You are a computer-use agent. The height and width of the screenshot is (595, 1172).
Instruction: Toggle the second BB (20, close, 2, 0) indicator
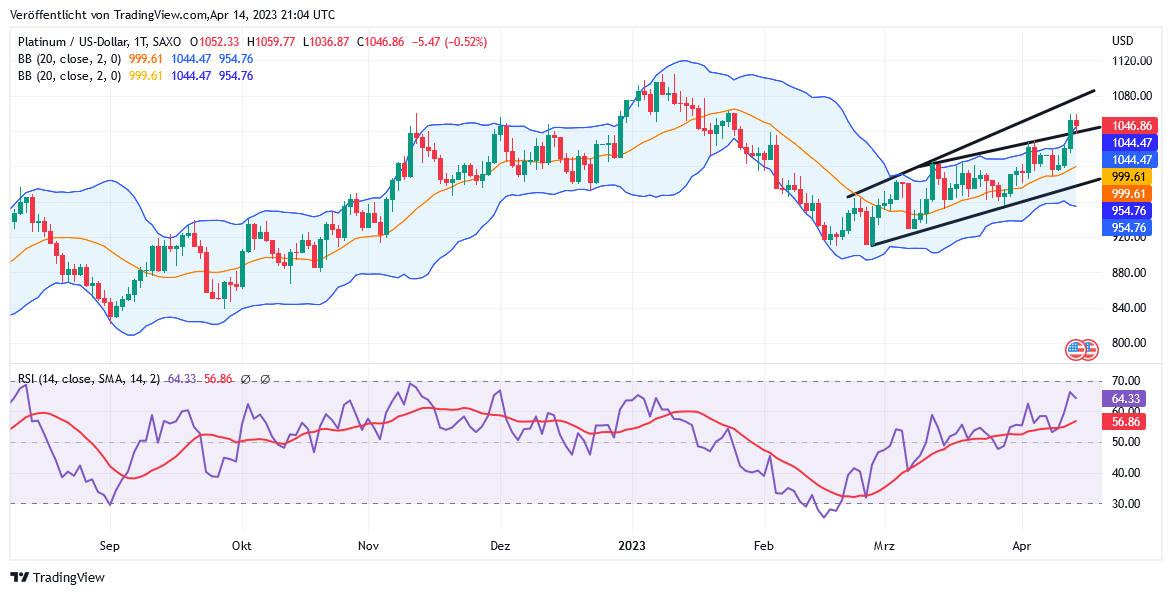click(x=69, y=76)
